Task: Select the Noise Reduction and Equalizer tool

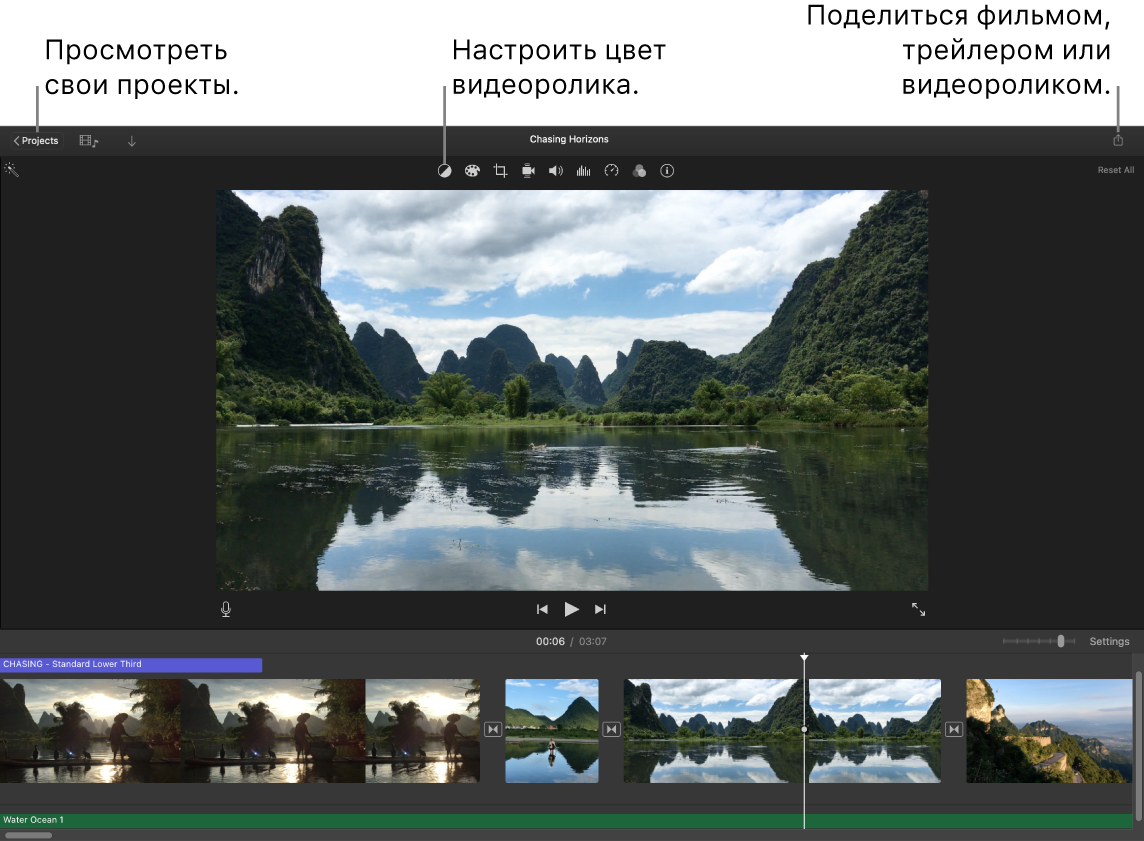Action: (584, 170)
